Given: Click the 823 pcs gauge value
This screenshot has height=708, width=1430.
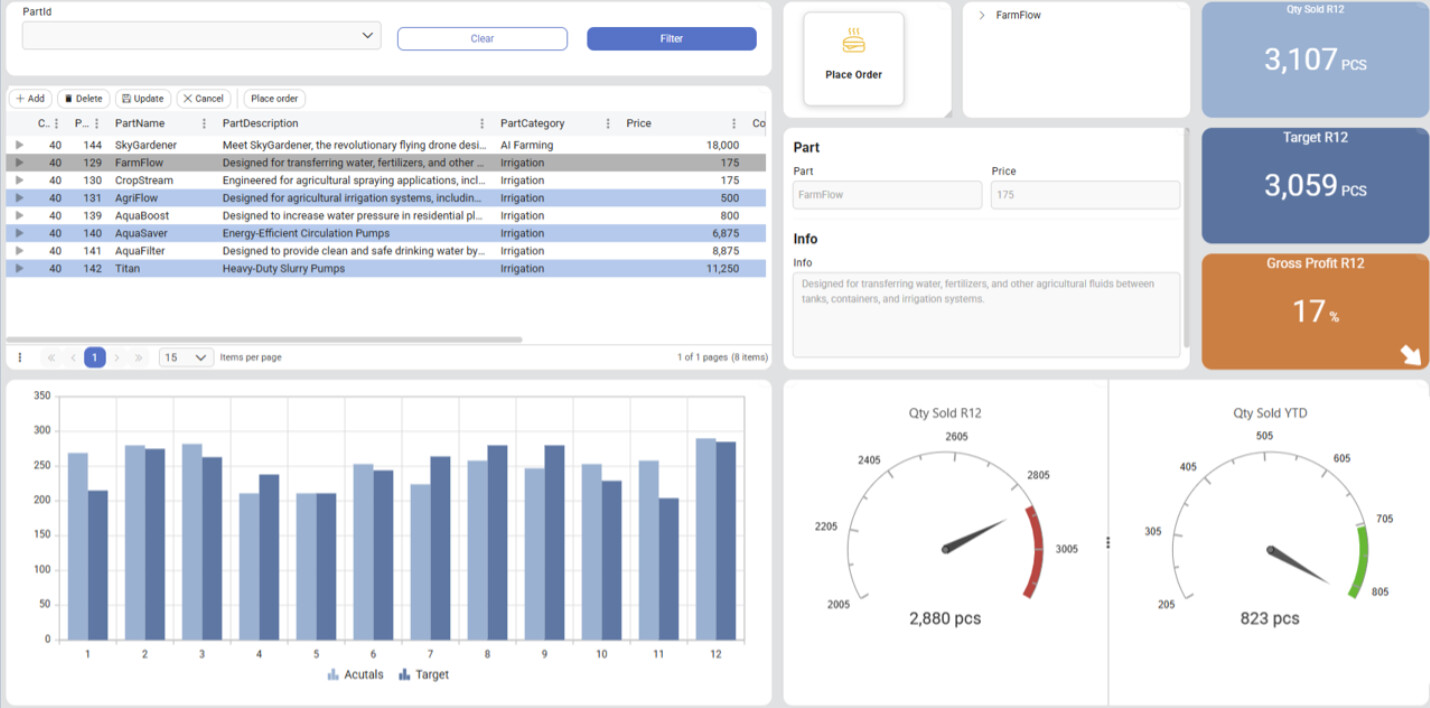Looking at the screenshot, I should click(1270, 618).
